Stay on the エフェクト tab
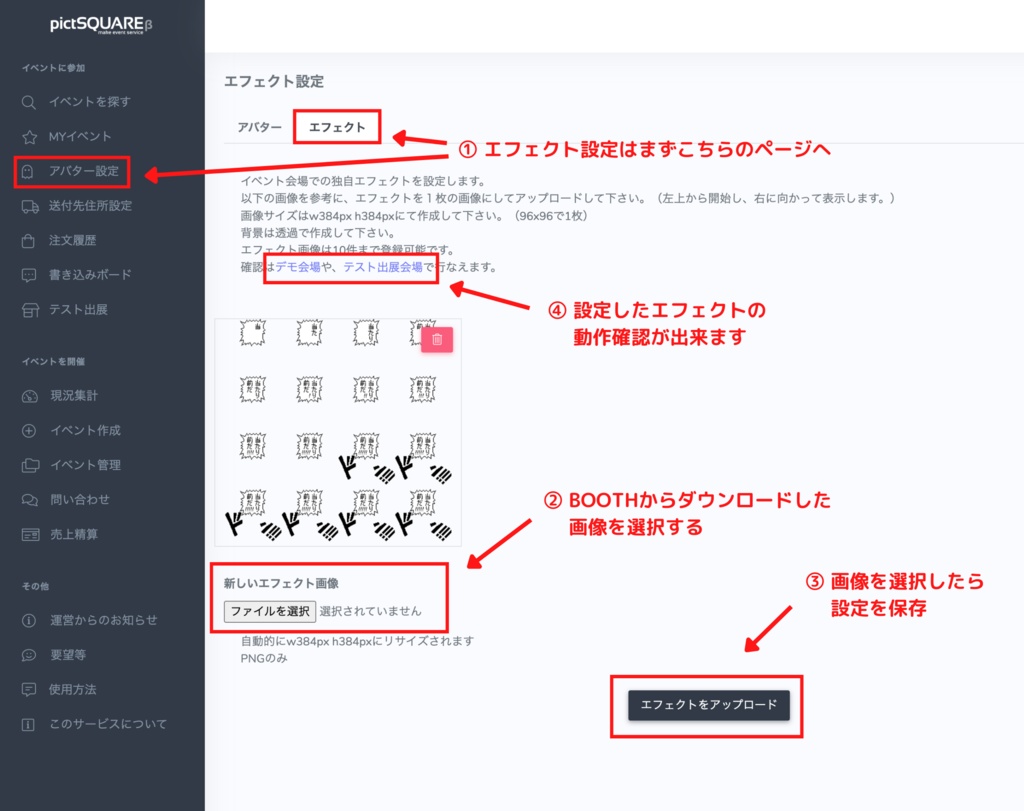 coord(337,127)
